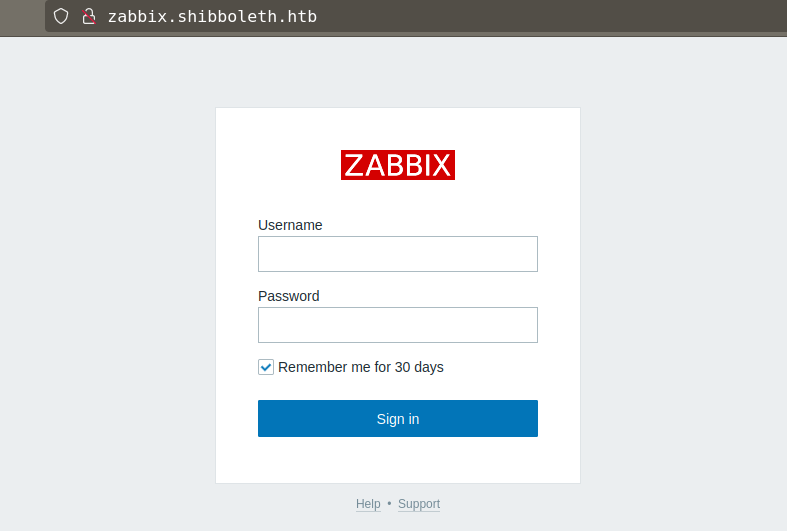Click the ZABBIX logo

pyautogui.click(x=398, y=165)
